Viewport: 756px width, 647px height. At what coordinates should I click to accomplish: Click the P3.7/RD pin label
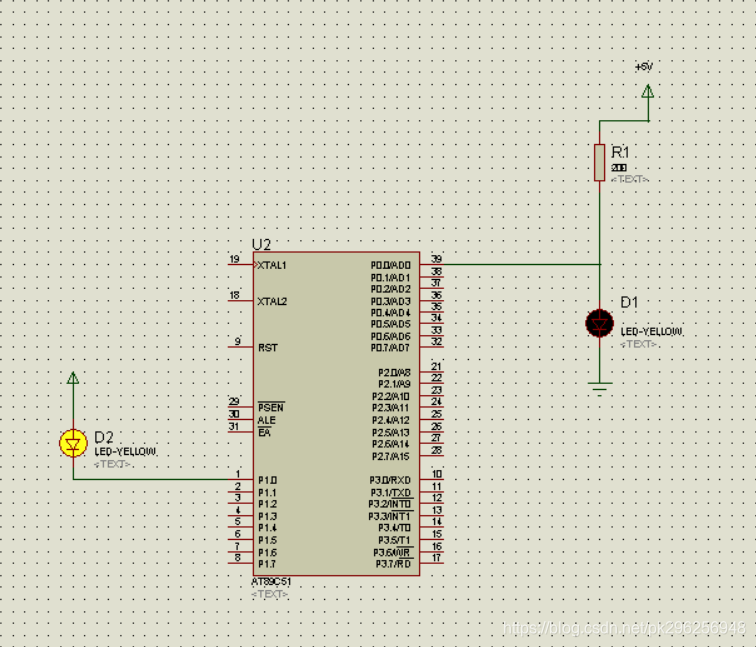393,564
